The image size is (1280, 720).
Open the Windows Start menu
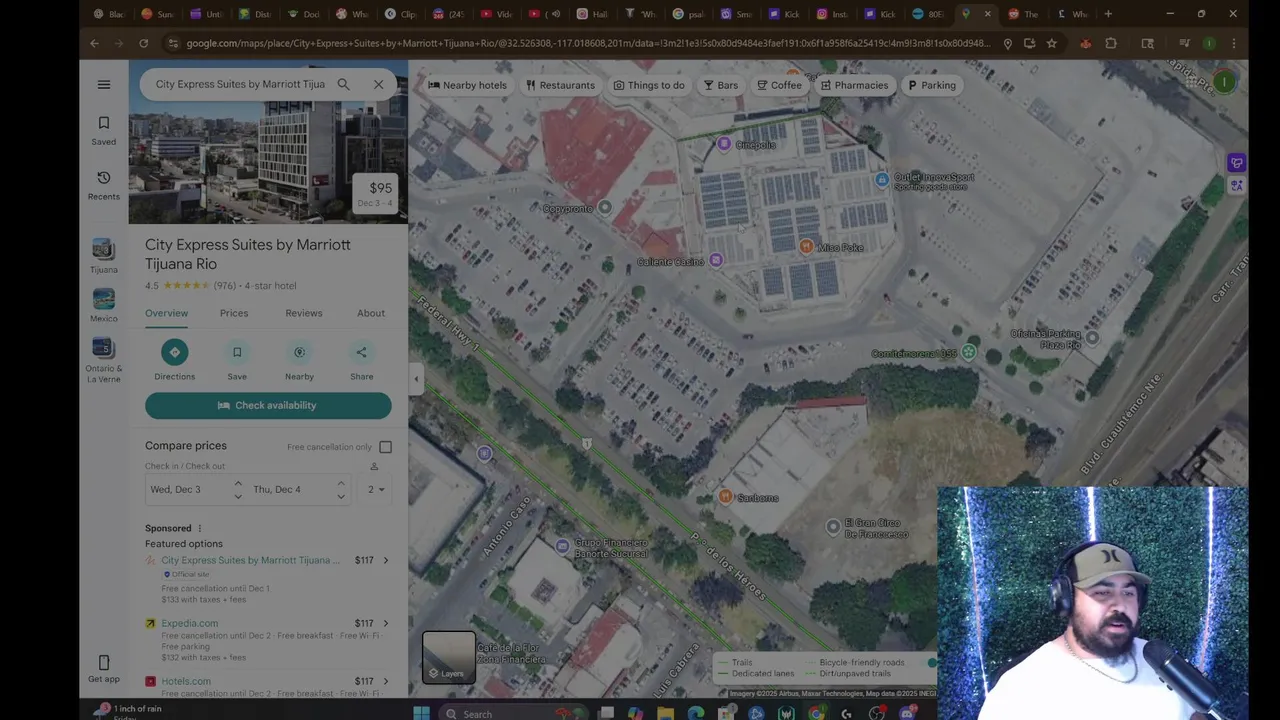tap(421, 713)
